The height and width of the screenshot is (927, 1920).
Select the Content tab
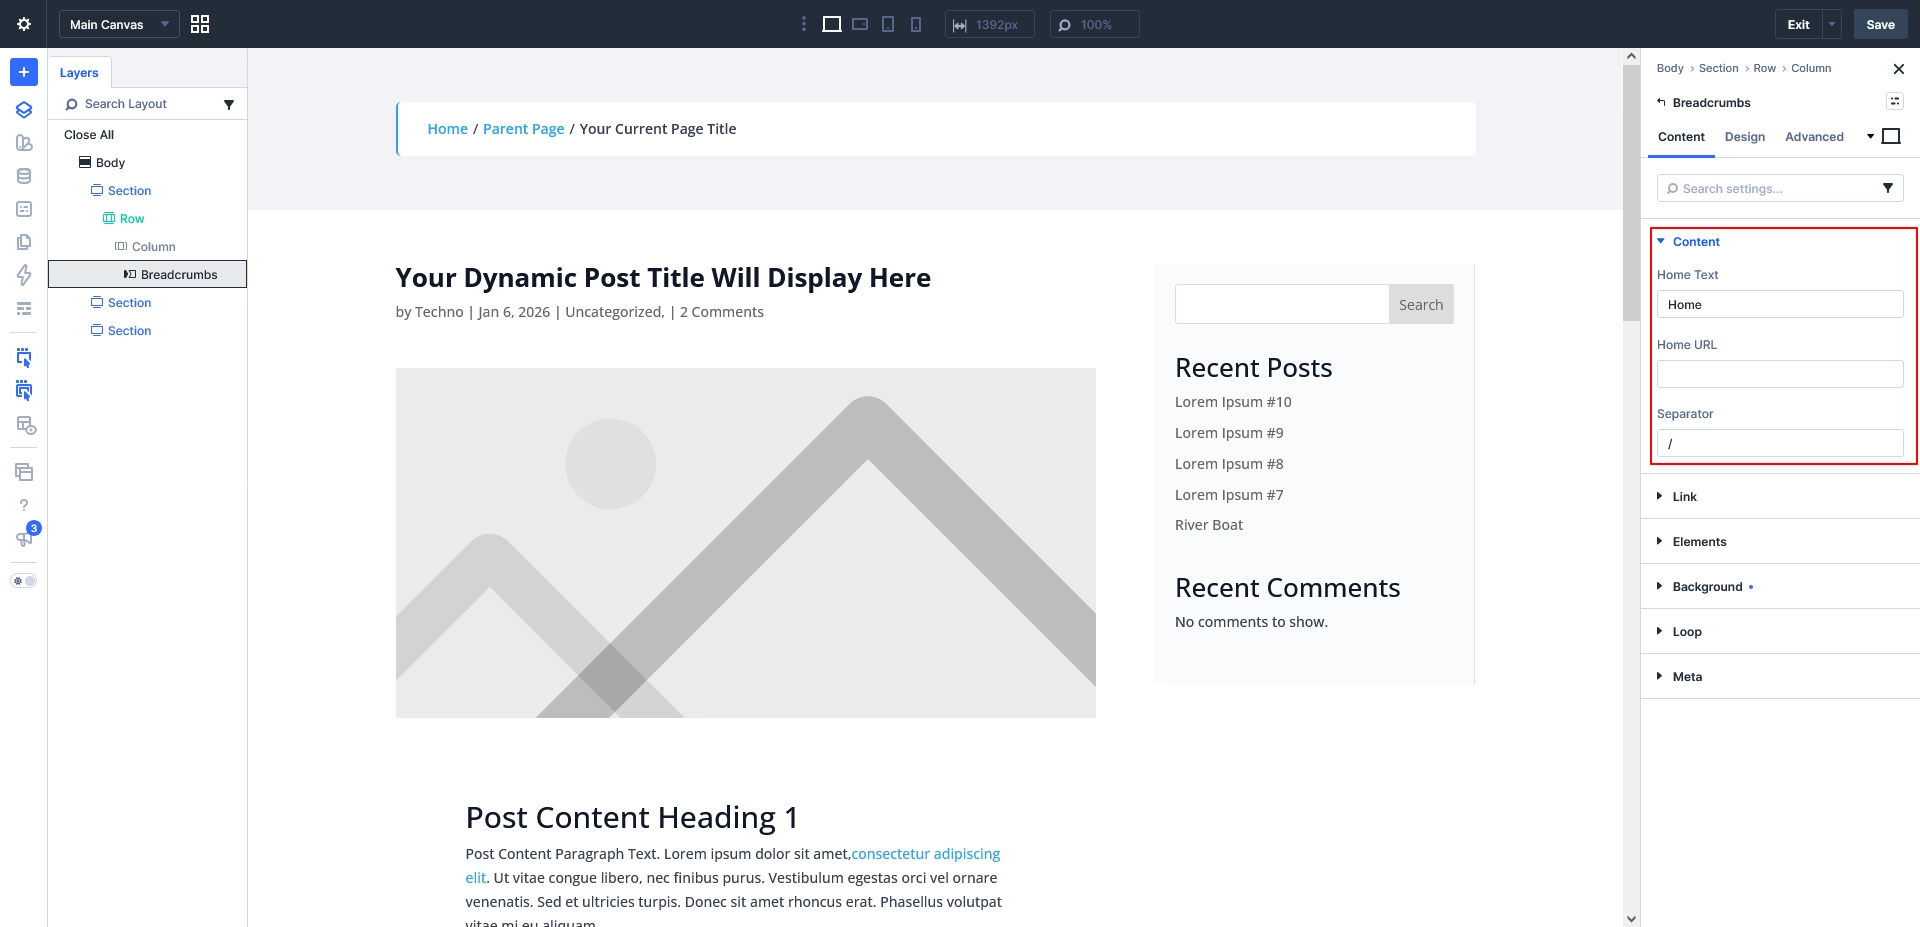click(x=1681, y=137)
